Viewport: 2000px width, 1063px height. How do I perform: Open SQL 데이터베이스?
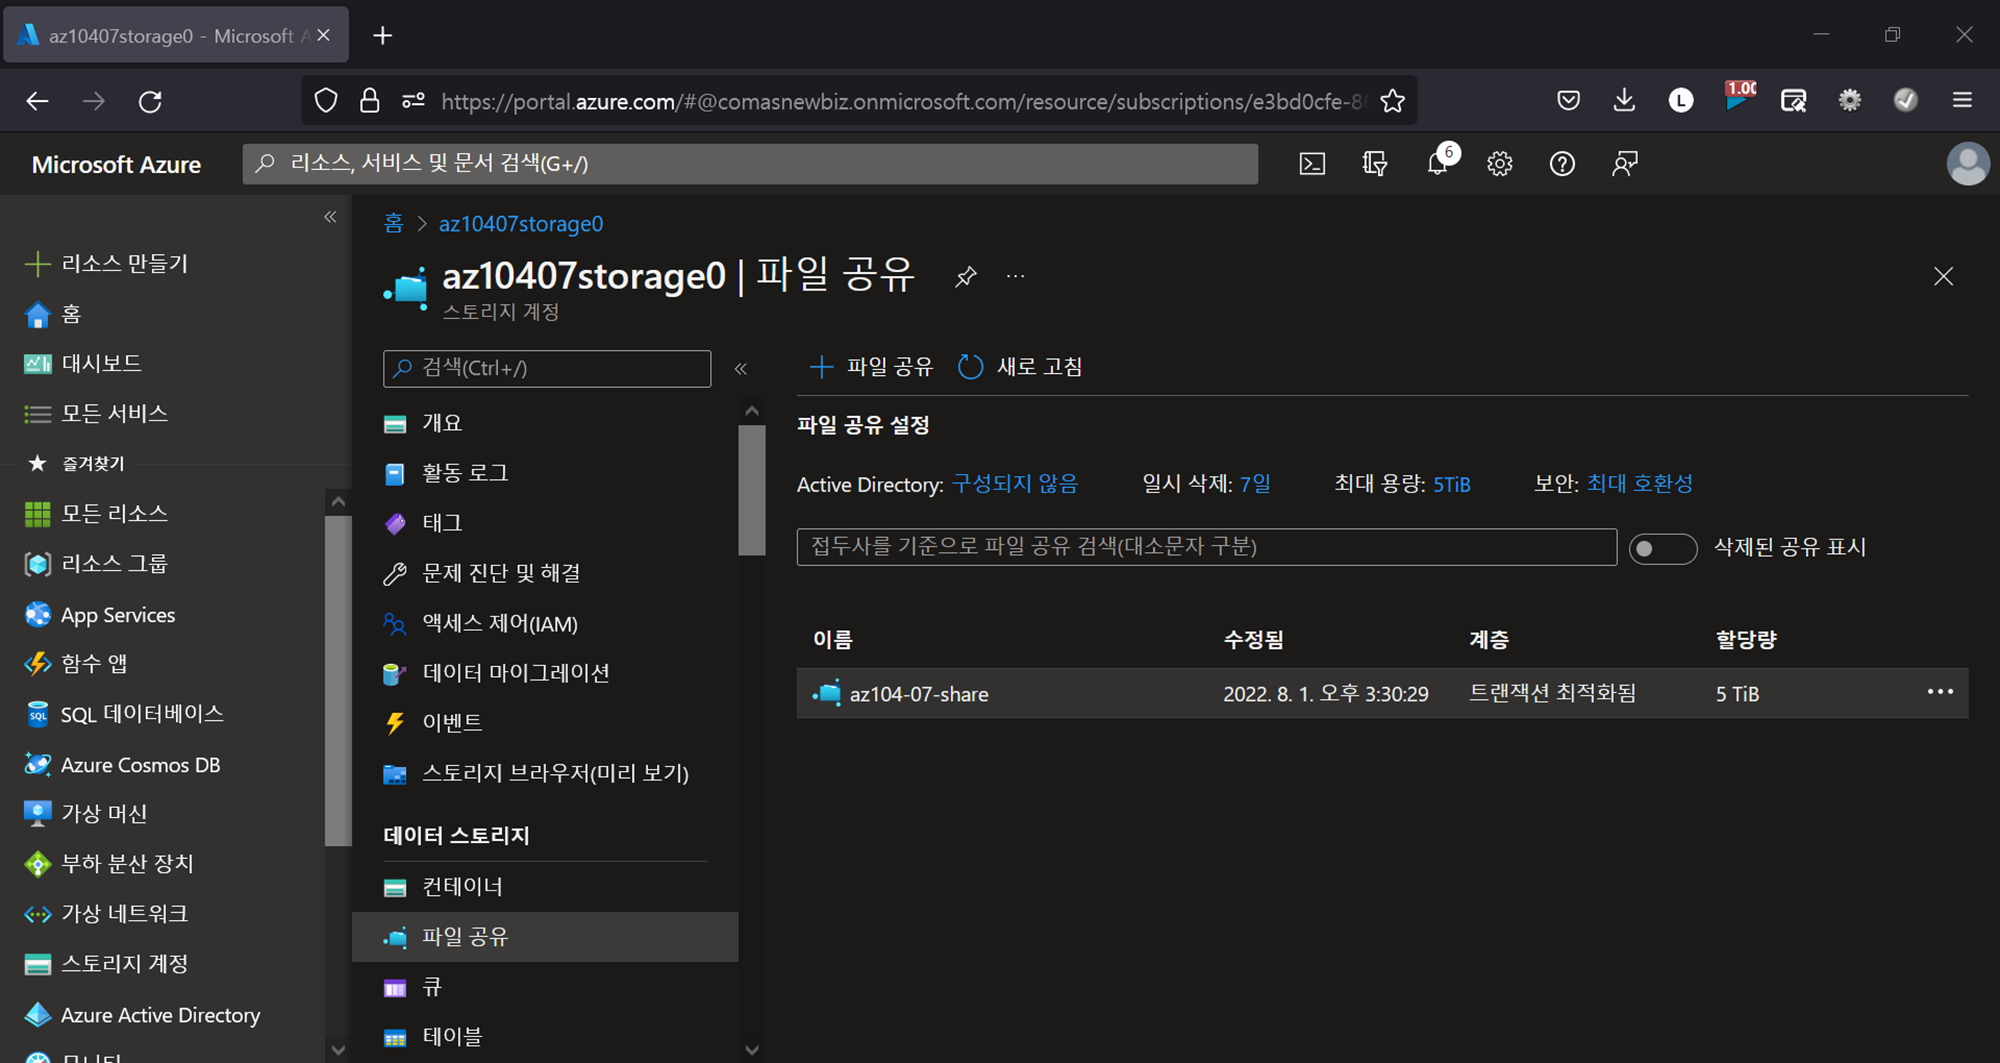tap(124, 714)
